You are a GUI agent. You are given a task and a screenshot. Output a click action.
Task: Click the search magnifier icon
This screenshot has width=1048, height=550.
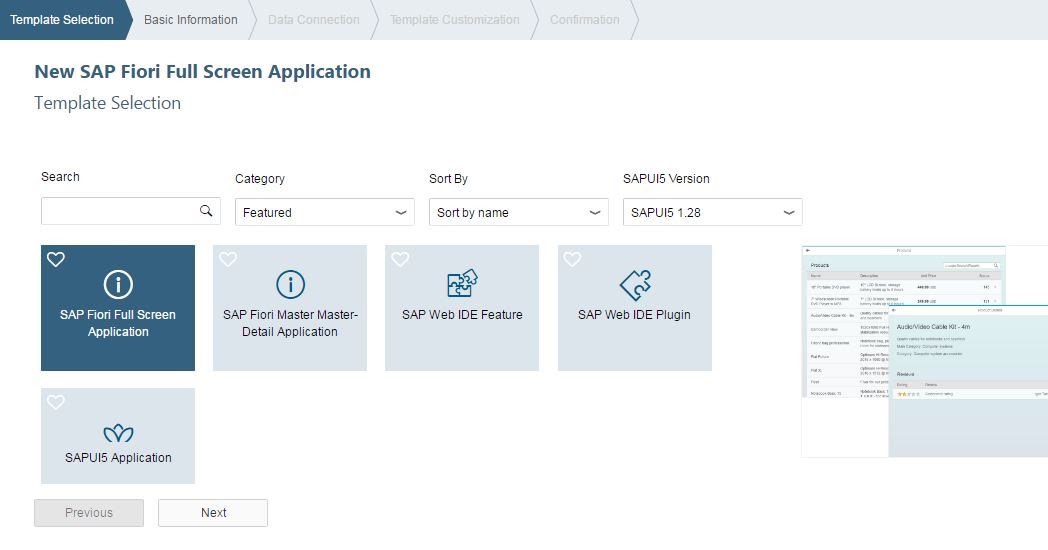(206, 211)
